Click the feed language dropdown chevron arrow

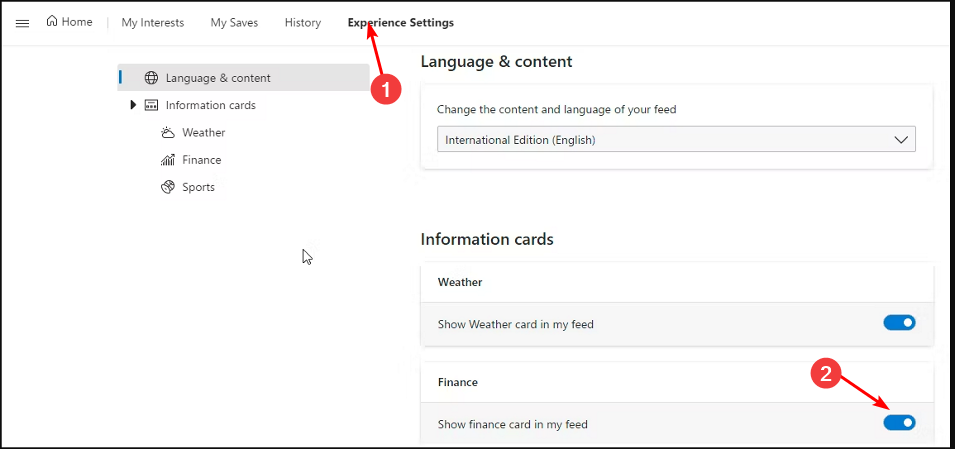click(x=901, y=140)
